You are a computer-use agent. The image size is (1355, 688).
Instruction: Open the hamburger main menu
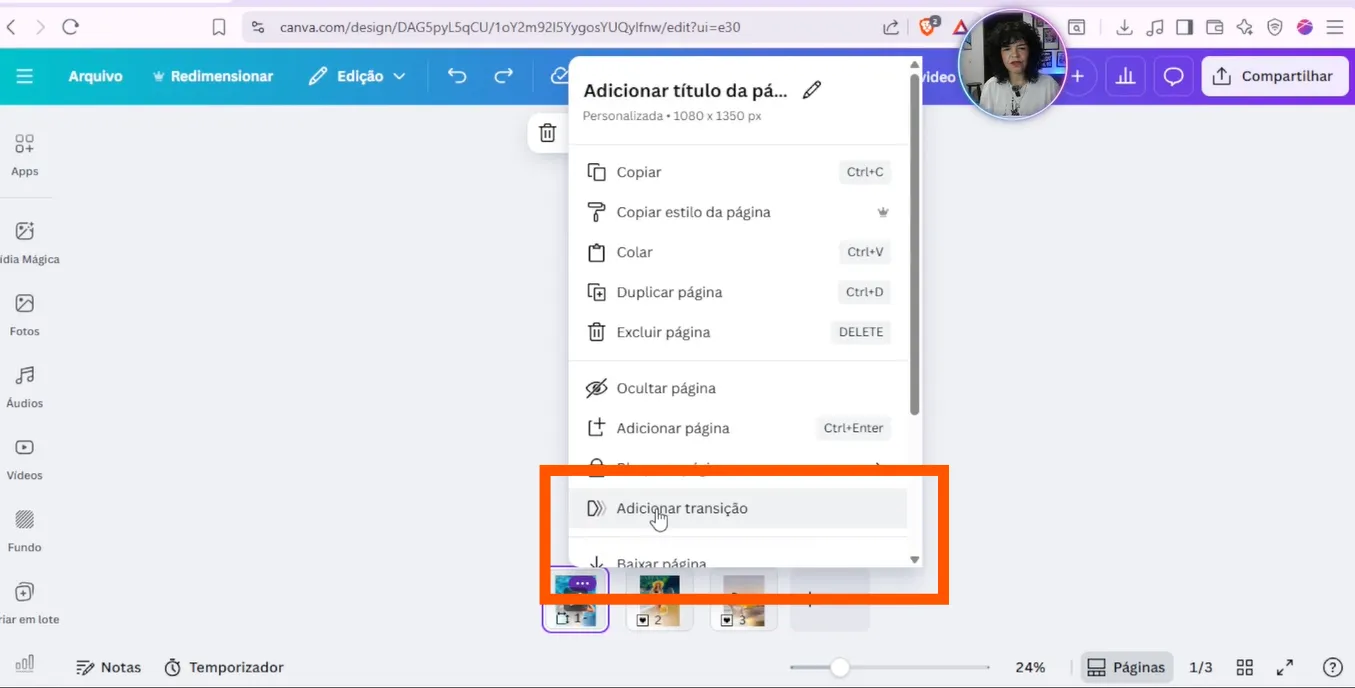pos(25,76)
